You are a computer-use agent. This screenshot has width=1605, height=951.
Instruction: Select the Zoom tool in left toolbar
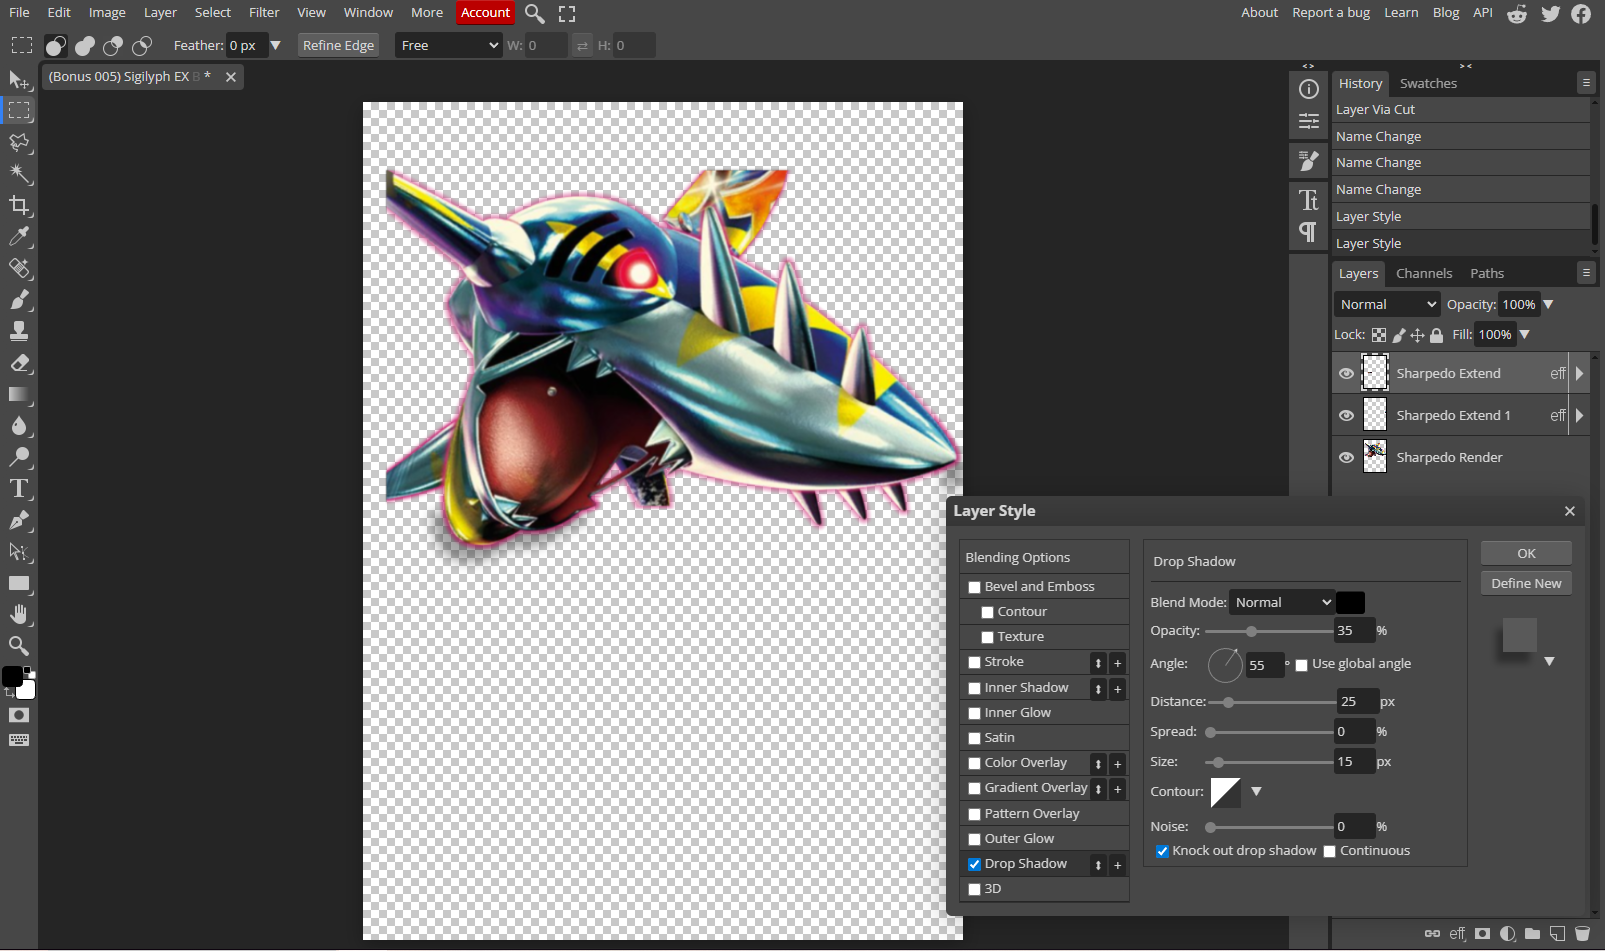click(19, 646)
